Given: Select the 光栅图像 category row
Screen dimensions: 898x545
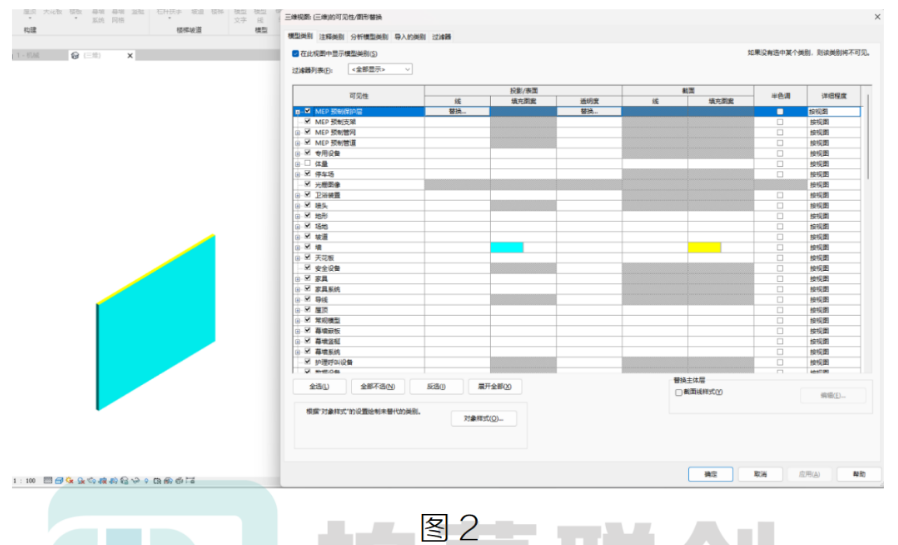Looking at the screenshot, I should click(x=576, y=184).
